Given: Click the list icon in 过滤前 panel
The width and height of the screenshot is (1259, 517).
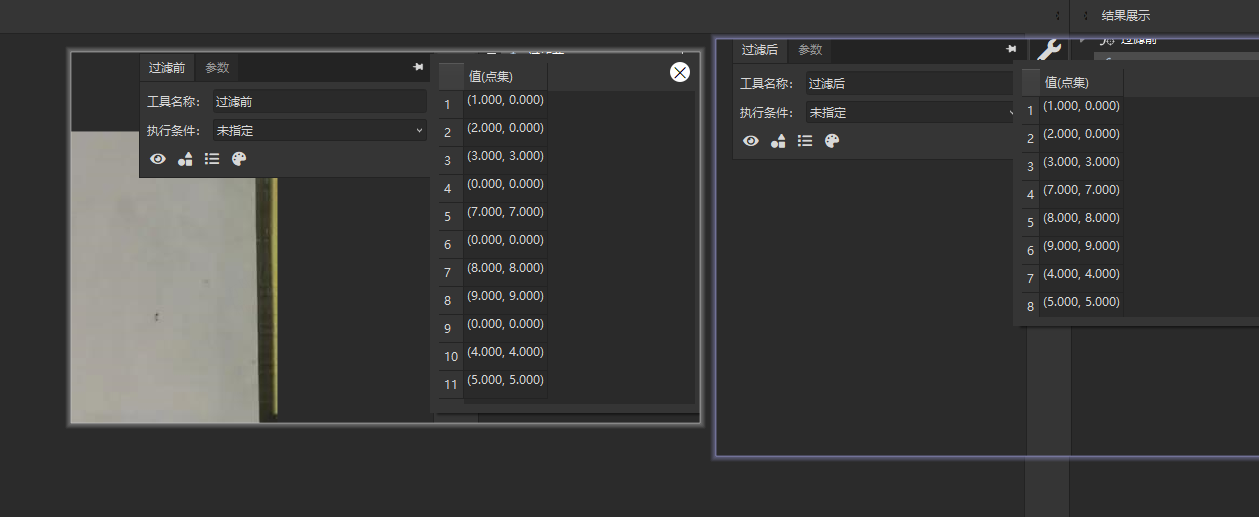Looking at the screenshot, I should click(x=212, y=159).
